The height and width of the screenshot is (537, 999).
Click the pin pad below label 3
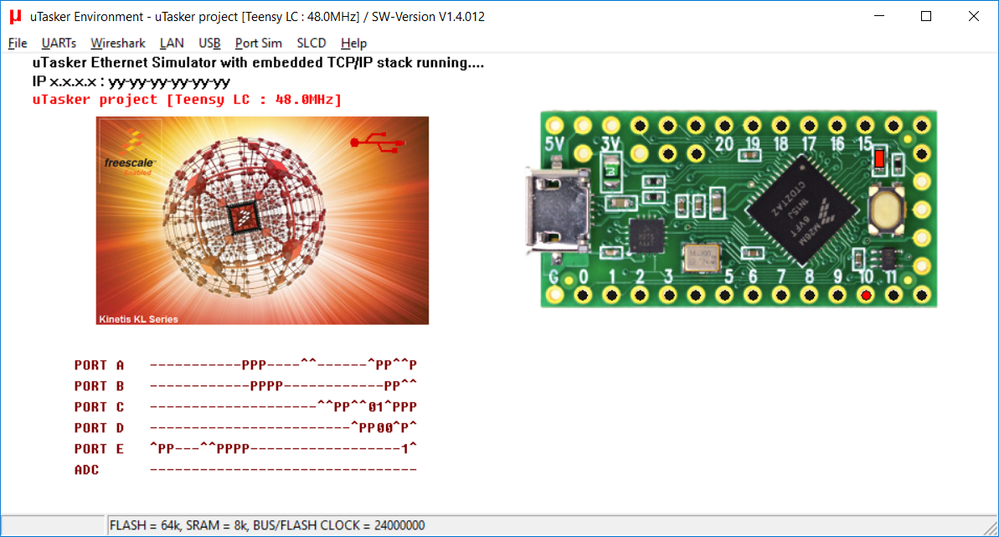[x=668, y=295]
